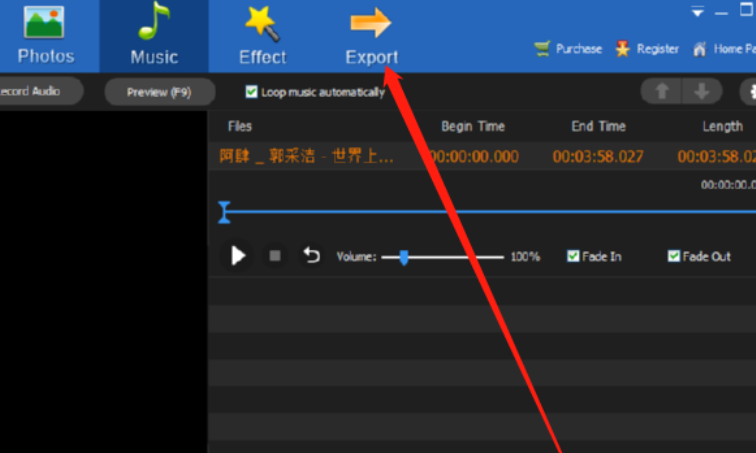This screenshot has width=756, height=453.
Task: Open the Effect tab
Action: [262, 36]
